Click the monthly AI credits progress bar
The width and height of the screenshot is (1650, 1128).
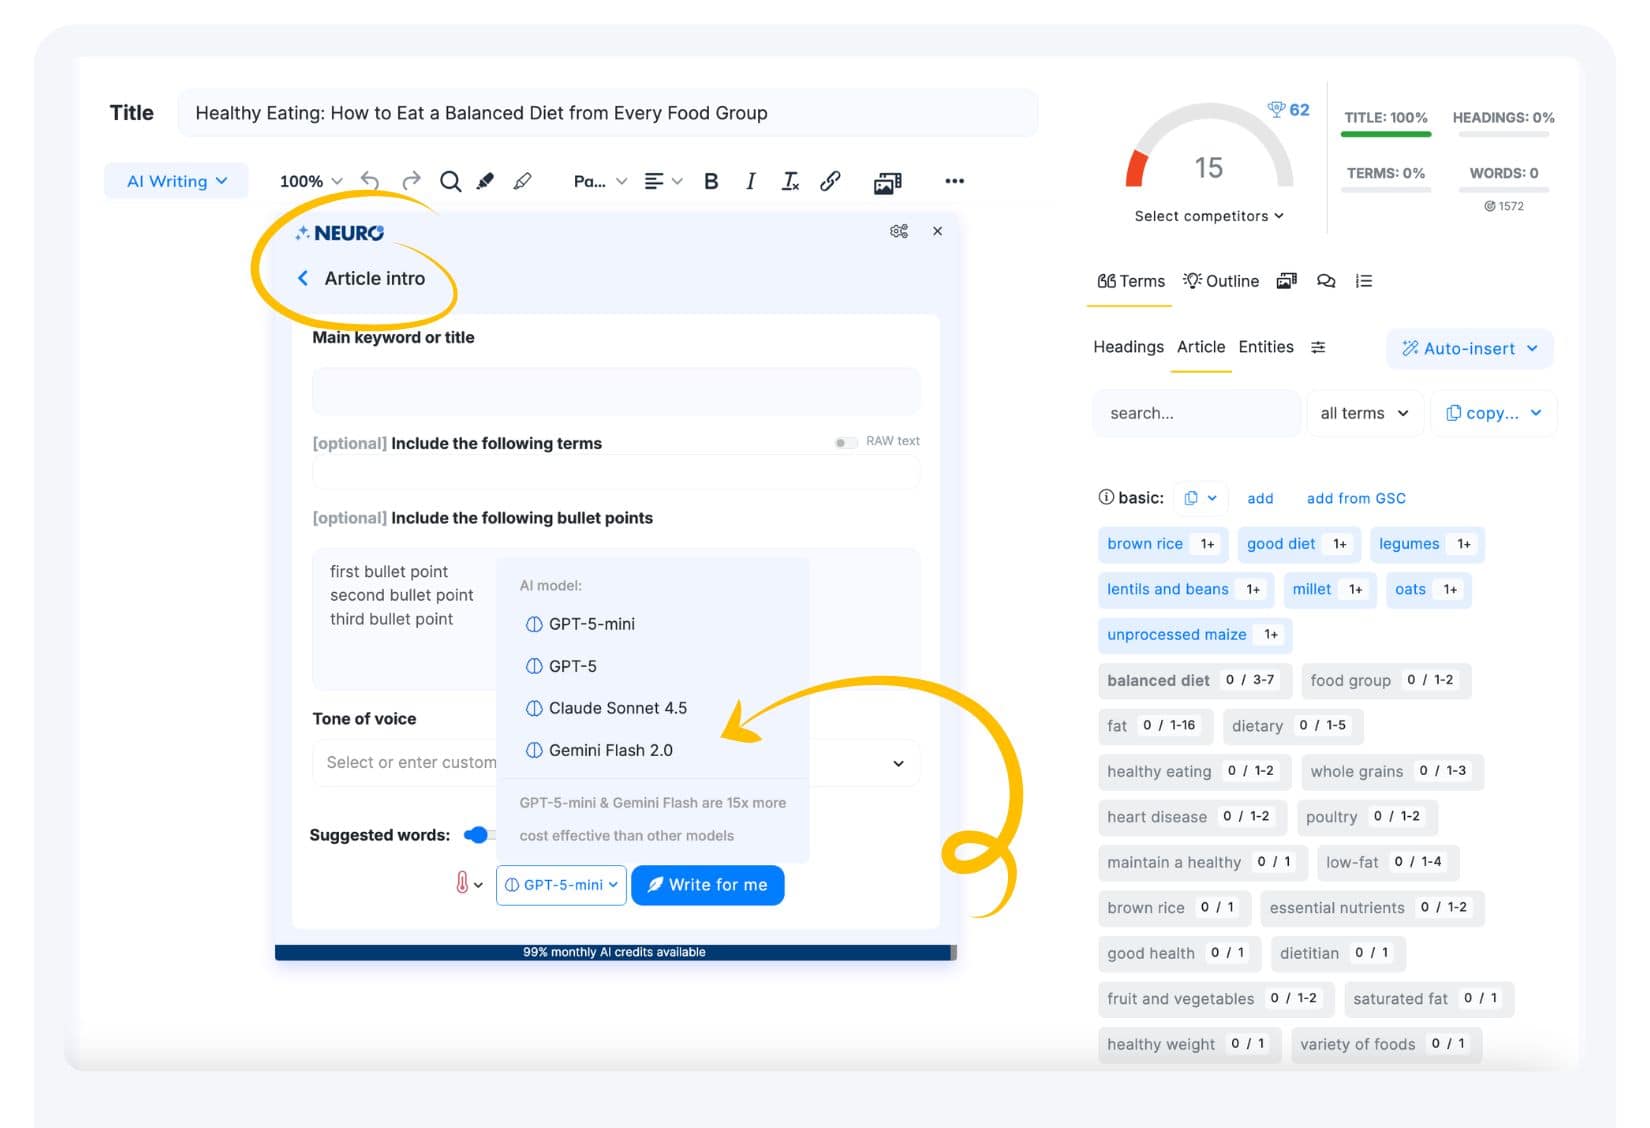click(x=615, y=952)
